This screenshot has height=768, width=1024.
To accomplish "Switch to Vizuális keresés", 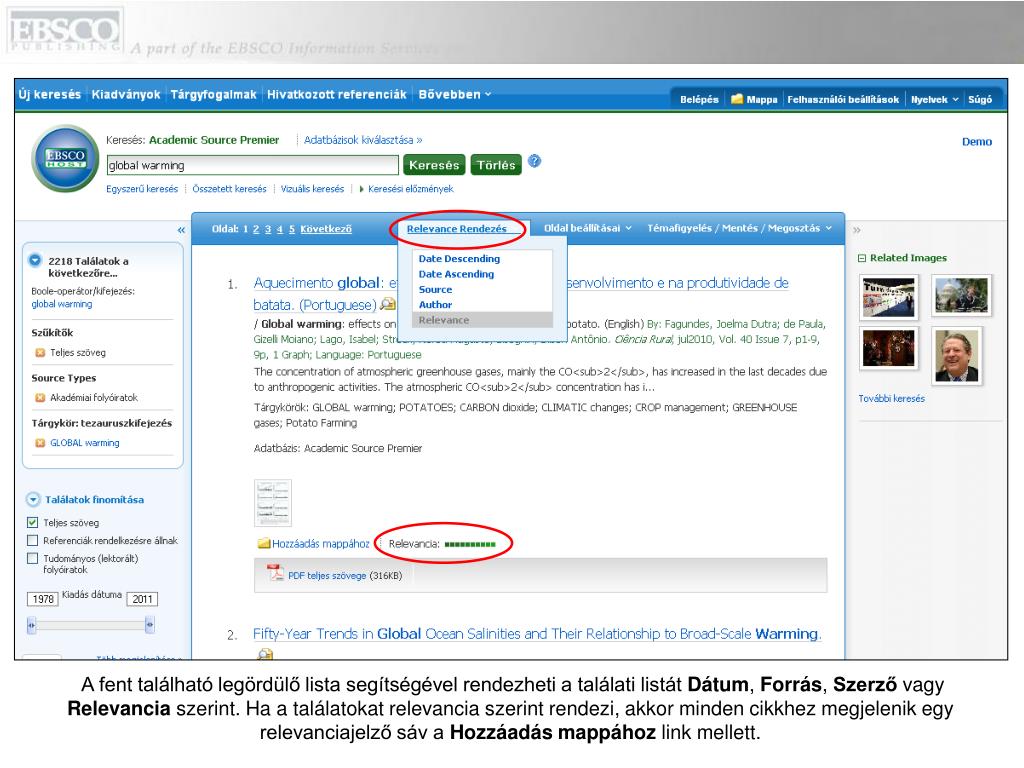I will coord(312,189).
